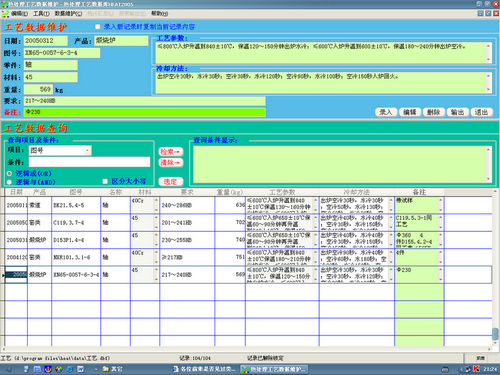Click the weight cell showing 751
The height and width of the screenshot is (375, 500).
point(230,257)
